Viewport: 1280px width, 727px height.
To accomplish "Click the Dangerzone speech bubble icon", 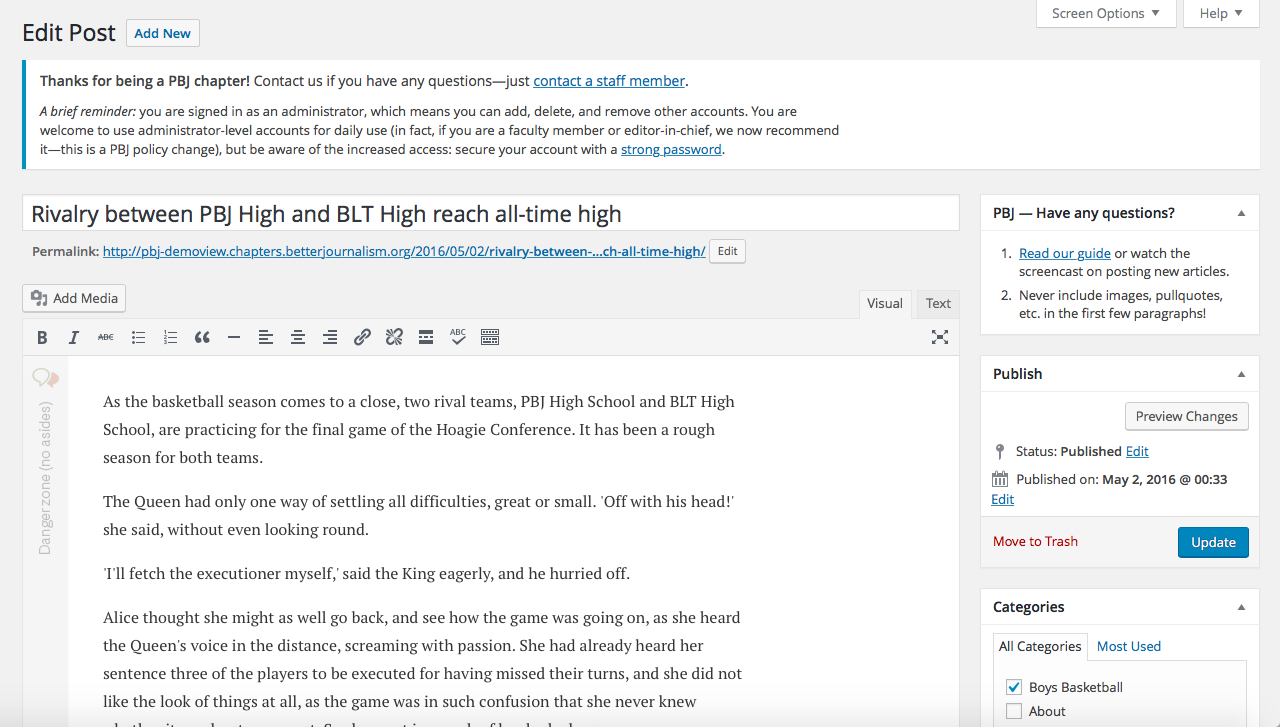I will point(45,378).
